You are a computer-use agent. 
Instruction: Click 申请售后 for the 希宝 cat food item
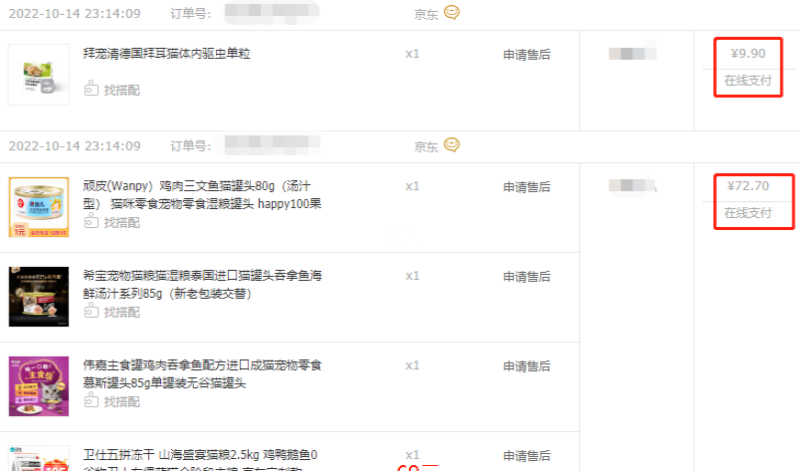[527, 277]
